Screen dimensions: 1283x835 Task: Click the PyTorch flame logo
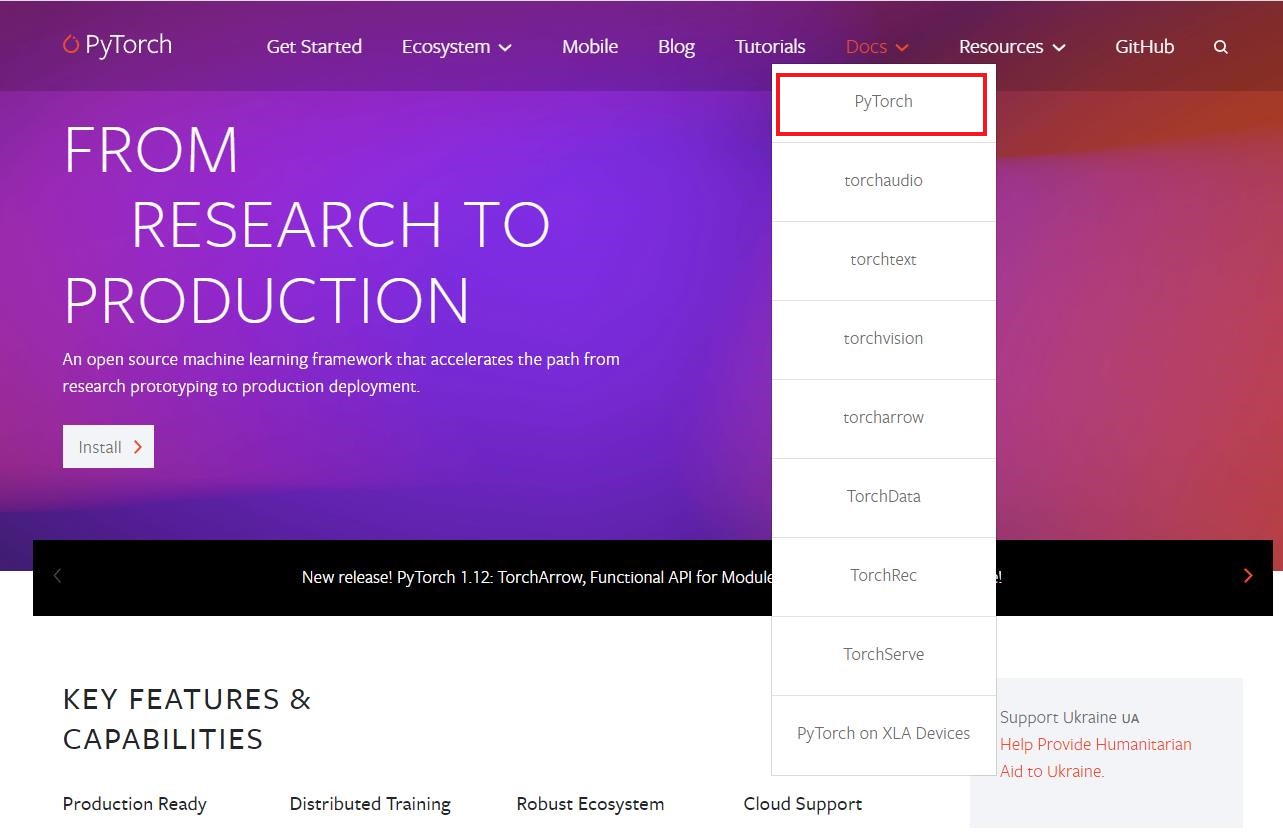pos(71,44)
